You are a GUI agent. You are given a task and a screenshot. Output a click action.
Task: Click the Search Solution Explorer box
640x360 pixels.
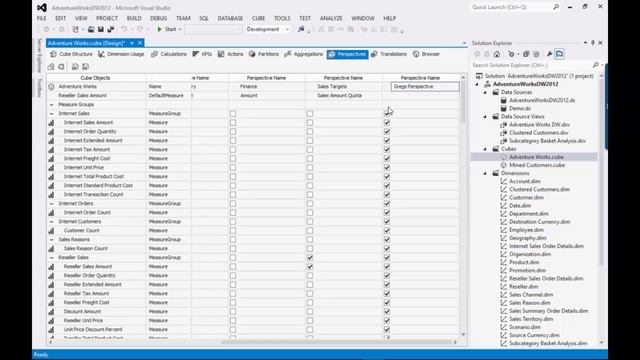coord(531,65)
